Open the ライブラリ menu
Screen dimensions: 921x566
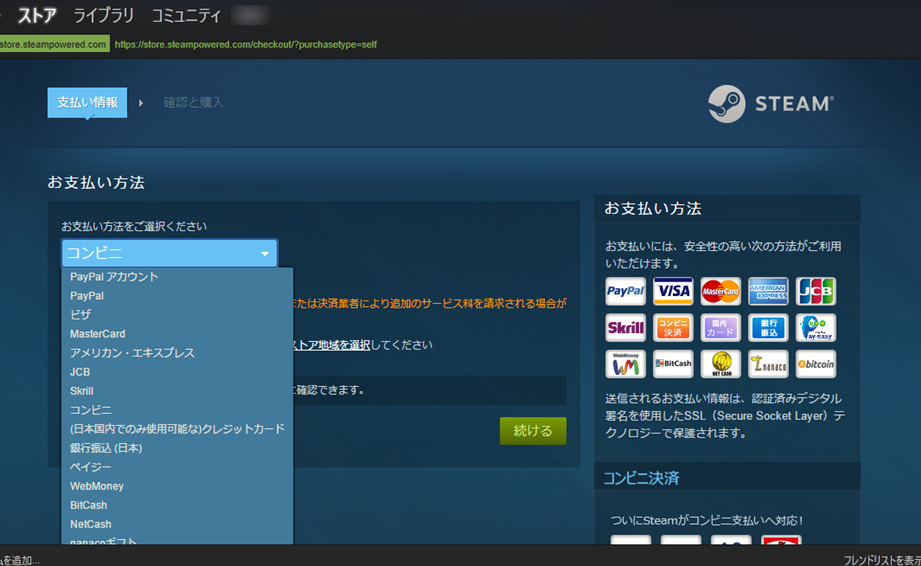104,16
